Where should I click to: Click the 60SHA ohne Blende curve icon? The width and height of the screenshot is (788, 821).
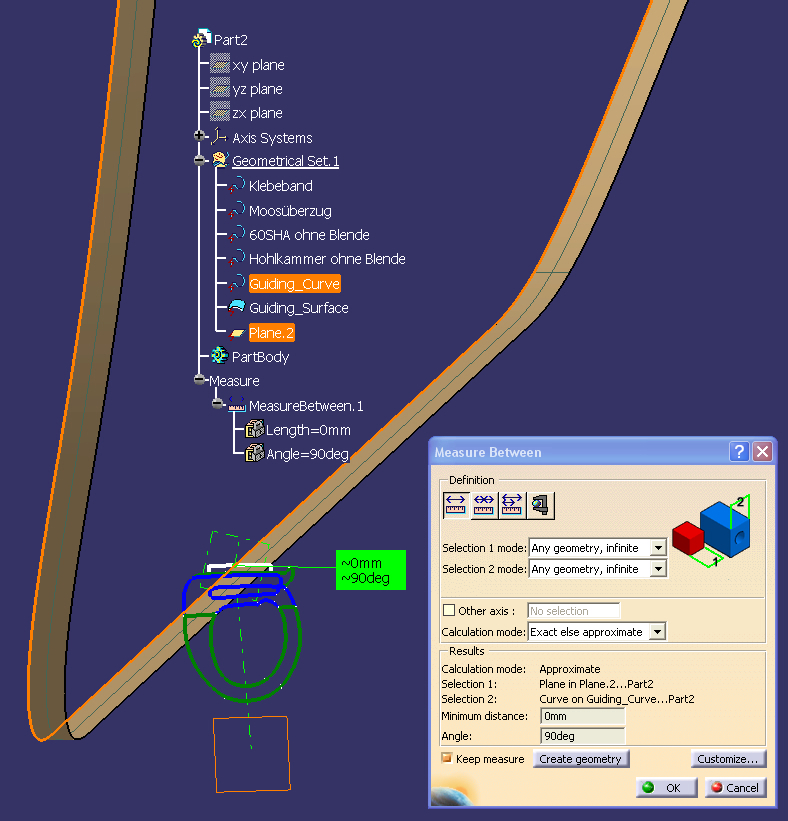(237, 234)
